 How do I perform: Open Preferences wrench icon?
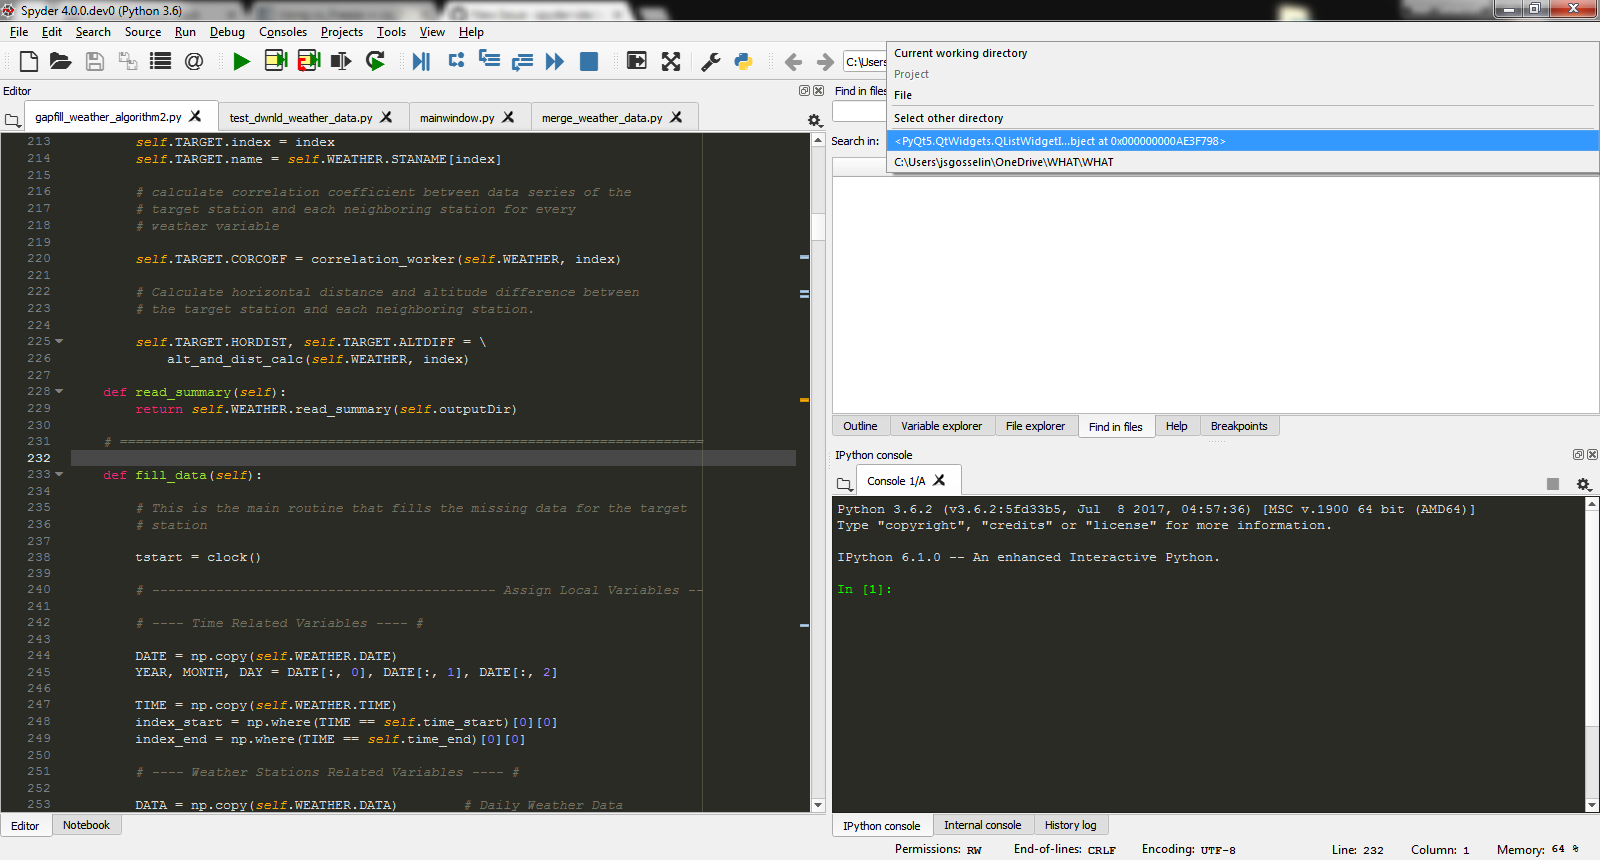pyautogui.click(x=711, y=61)
